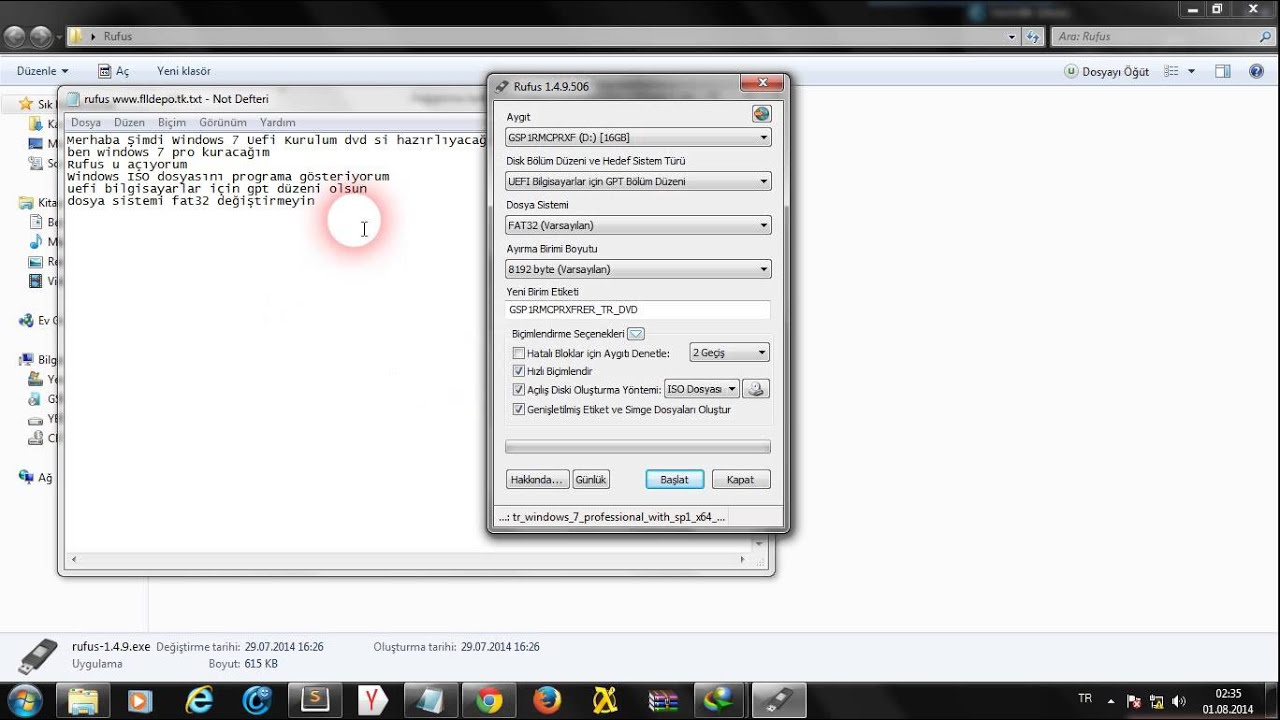The image size is (1280, 720).
Task: Toggle Genişletilmiş Etiket ve Simge Dosyaları checkbox
Action: [x=518, y=409]
